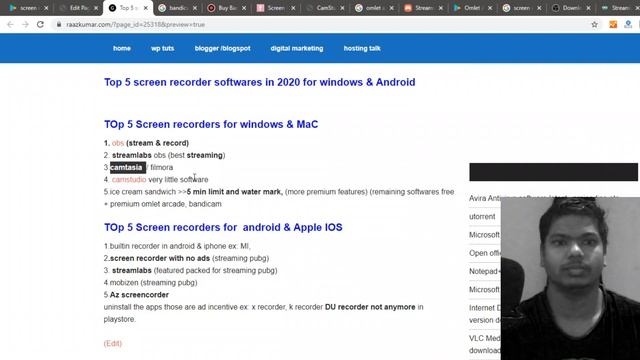Close the 'Top 5 s' active tab
The width and height of the screenshot is (640, 360).
pyautogui.click(x=145, y=8)
